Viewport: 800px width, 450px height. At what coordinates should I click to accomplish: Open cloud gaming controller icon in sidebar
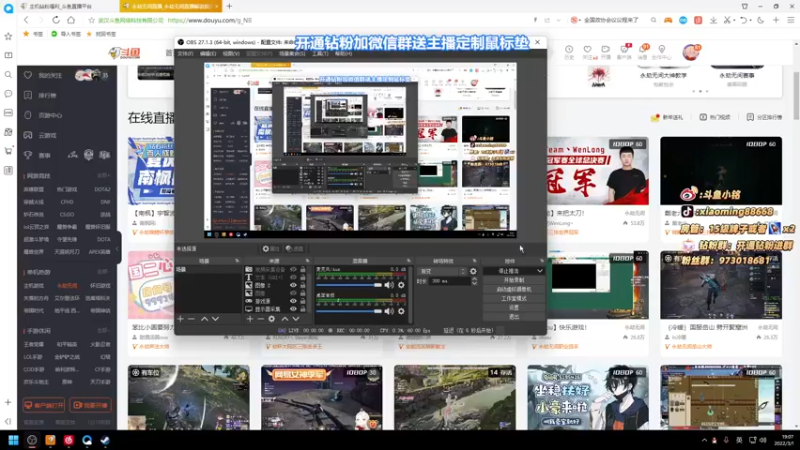(28, 135)
